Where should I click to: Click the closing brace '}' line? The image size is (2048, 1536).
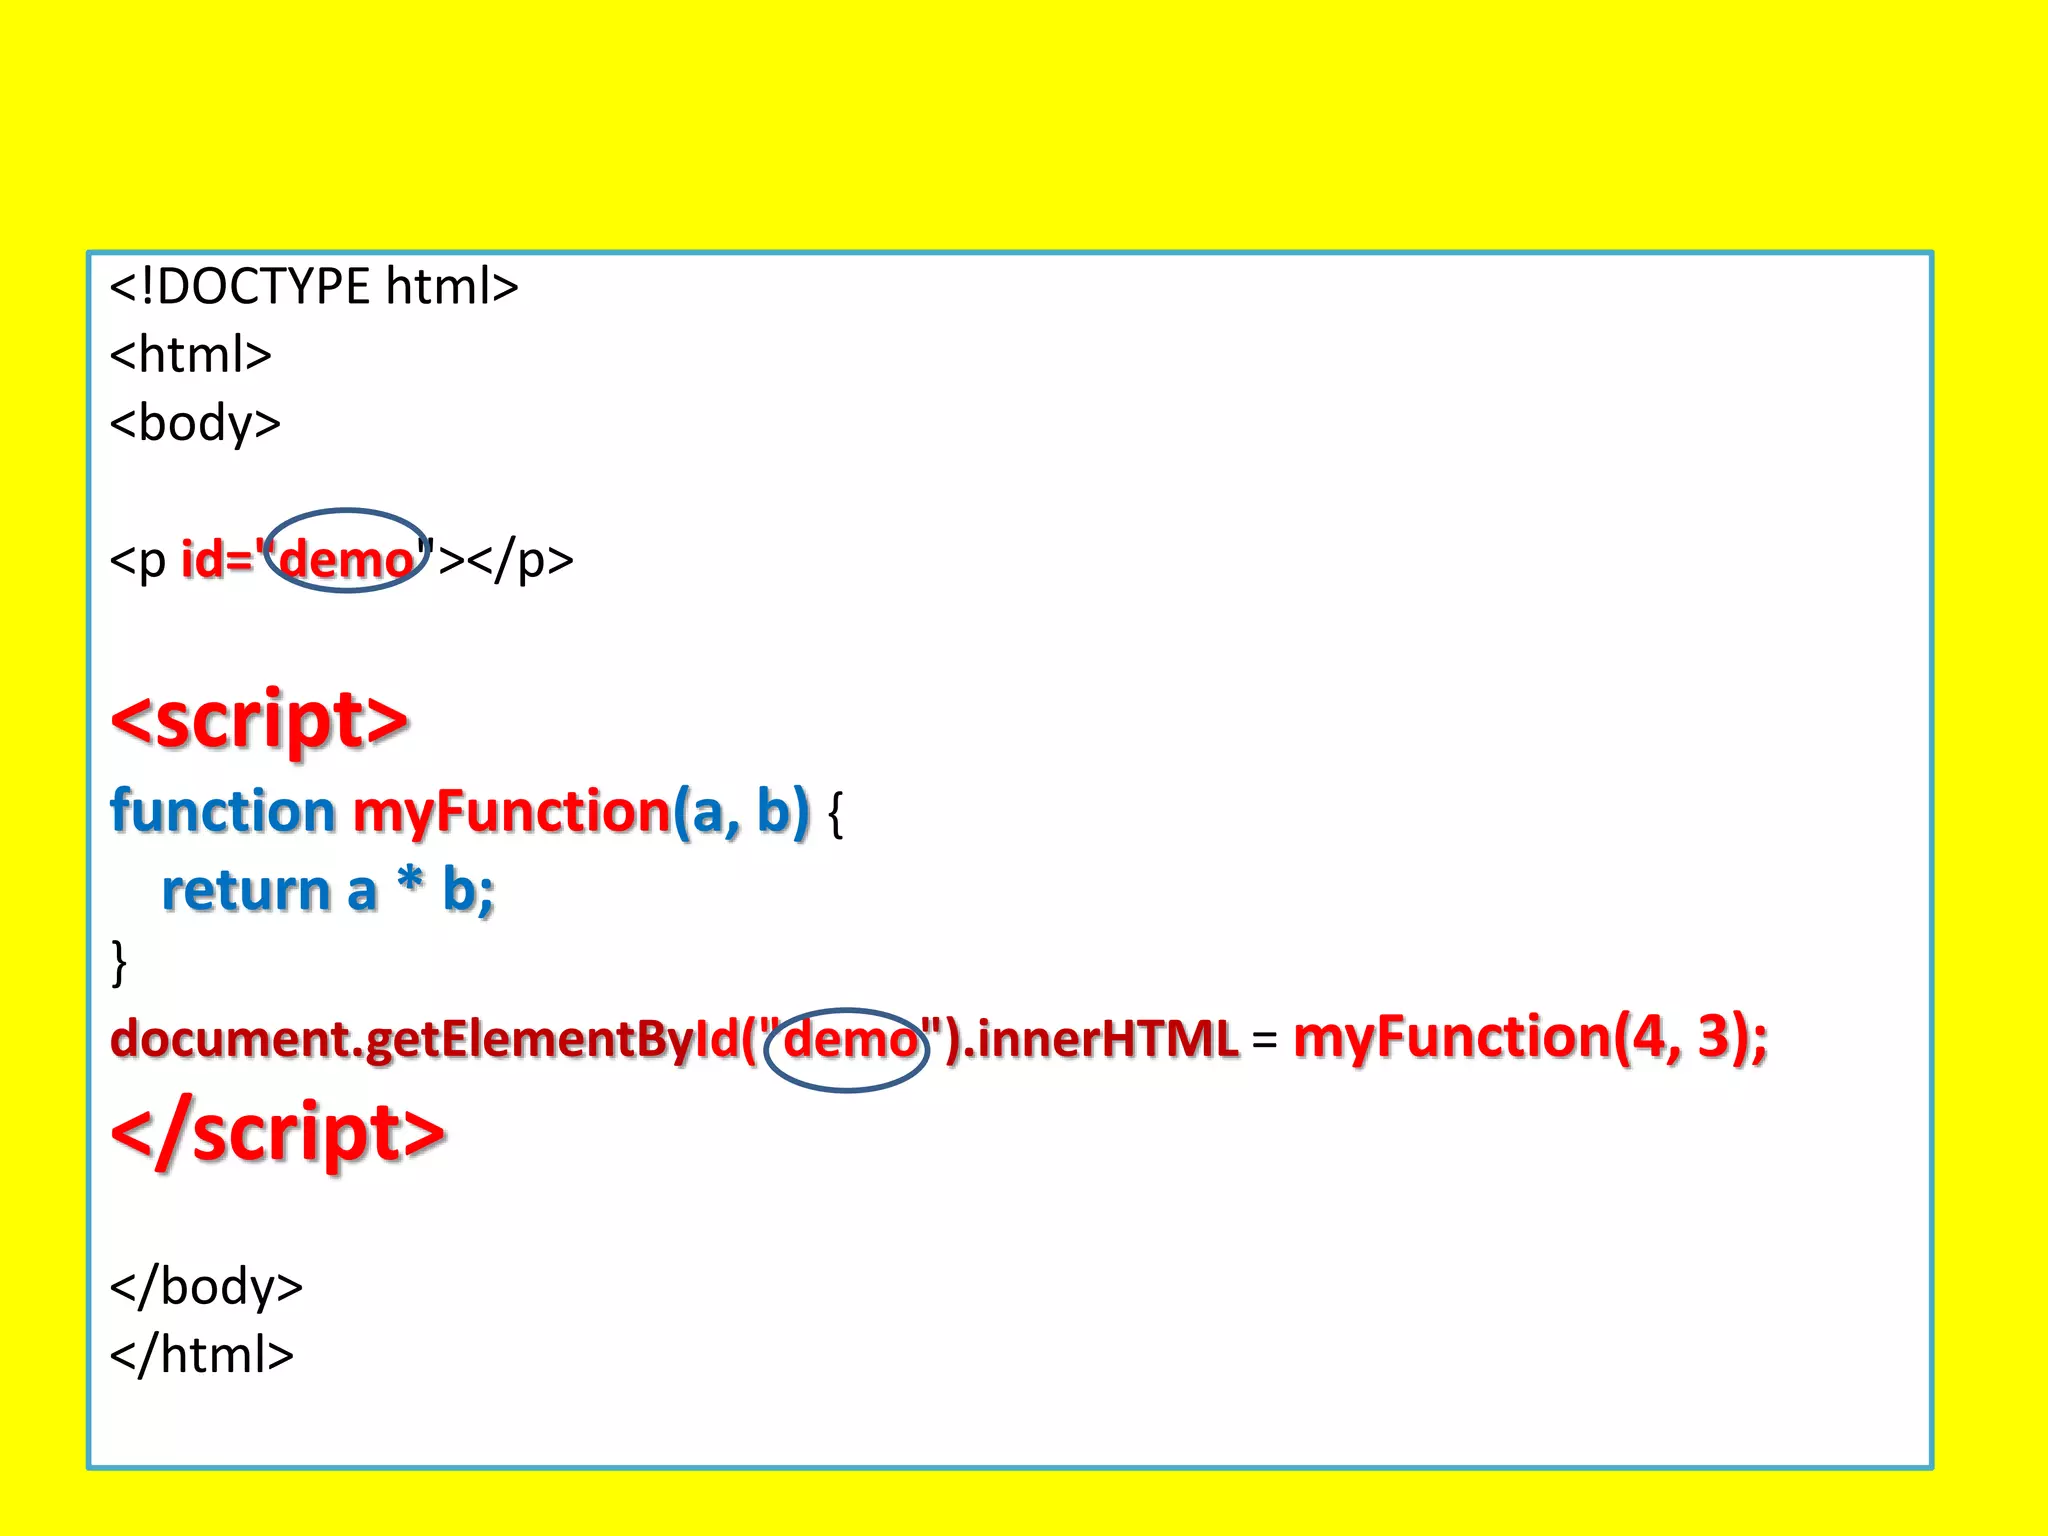[119, 962]
